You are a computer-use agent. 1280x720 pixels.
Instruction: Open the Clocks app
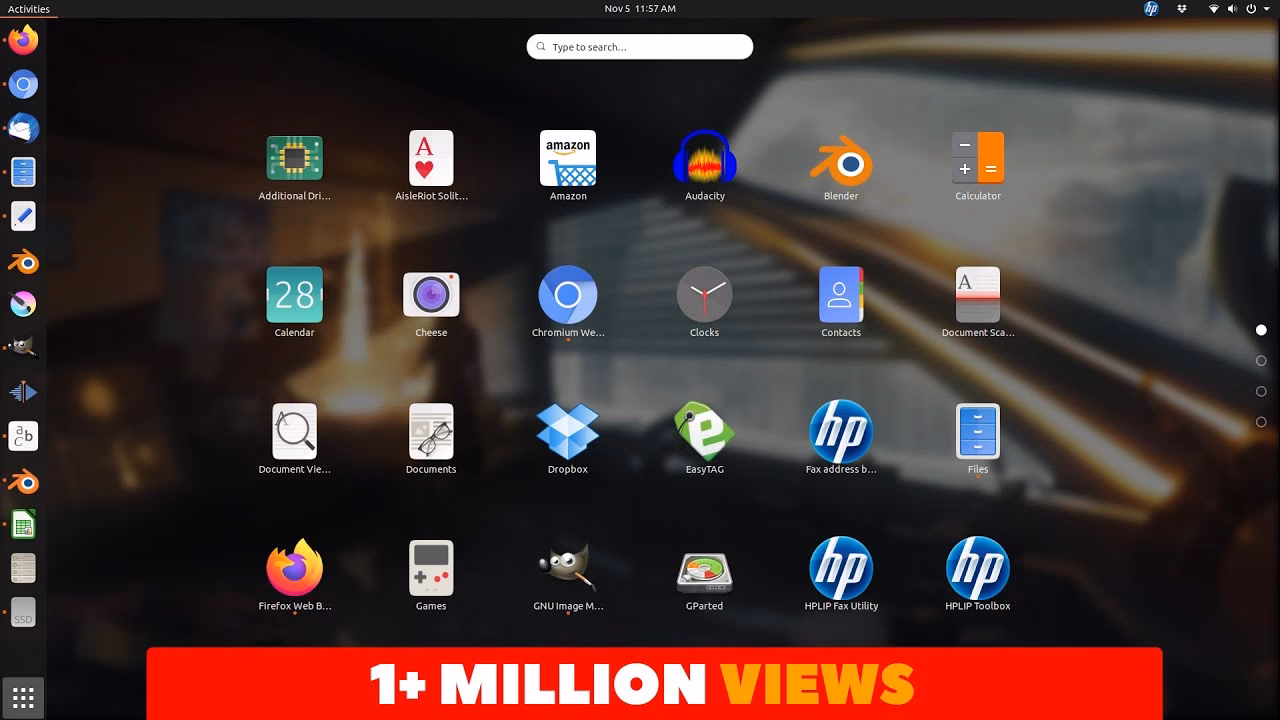point(705,295)
